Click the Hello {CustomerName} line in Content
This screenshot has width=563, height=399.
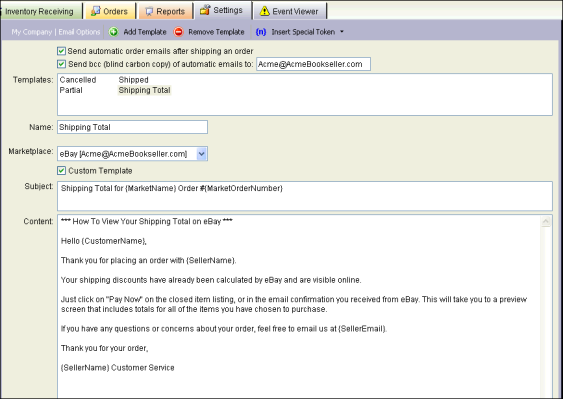[x=104, y=241]
